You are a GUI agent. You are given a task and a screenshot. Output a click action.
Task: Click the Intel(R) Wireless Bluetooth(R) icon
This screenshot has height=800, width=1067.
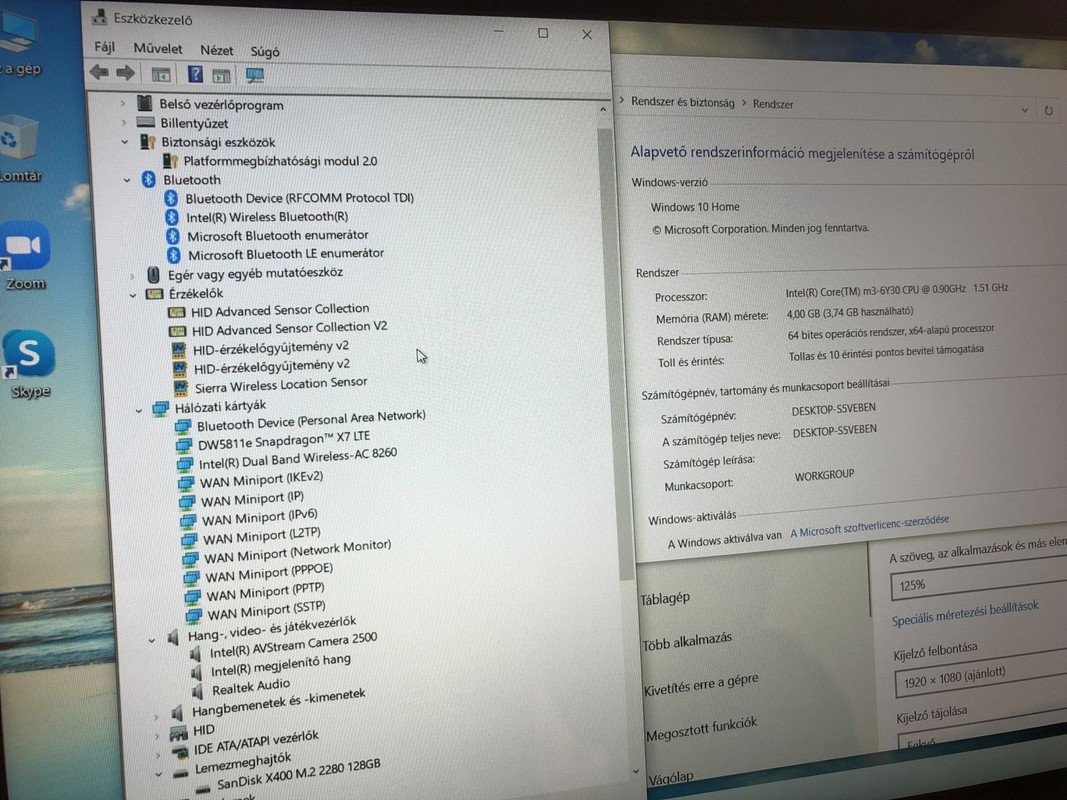click(x=172, y=217)
